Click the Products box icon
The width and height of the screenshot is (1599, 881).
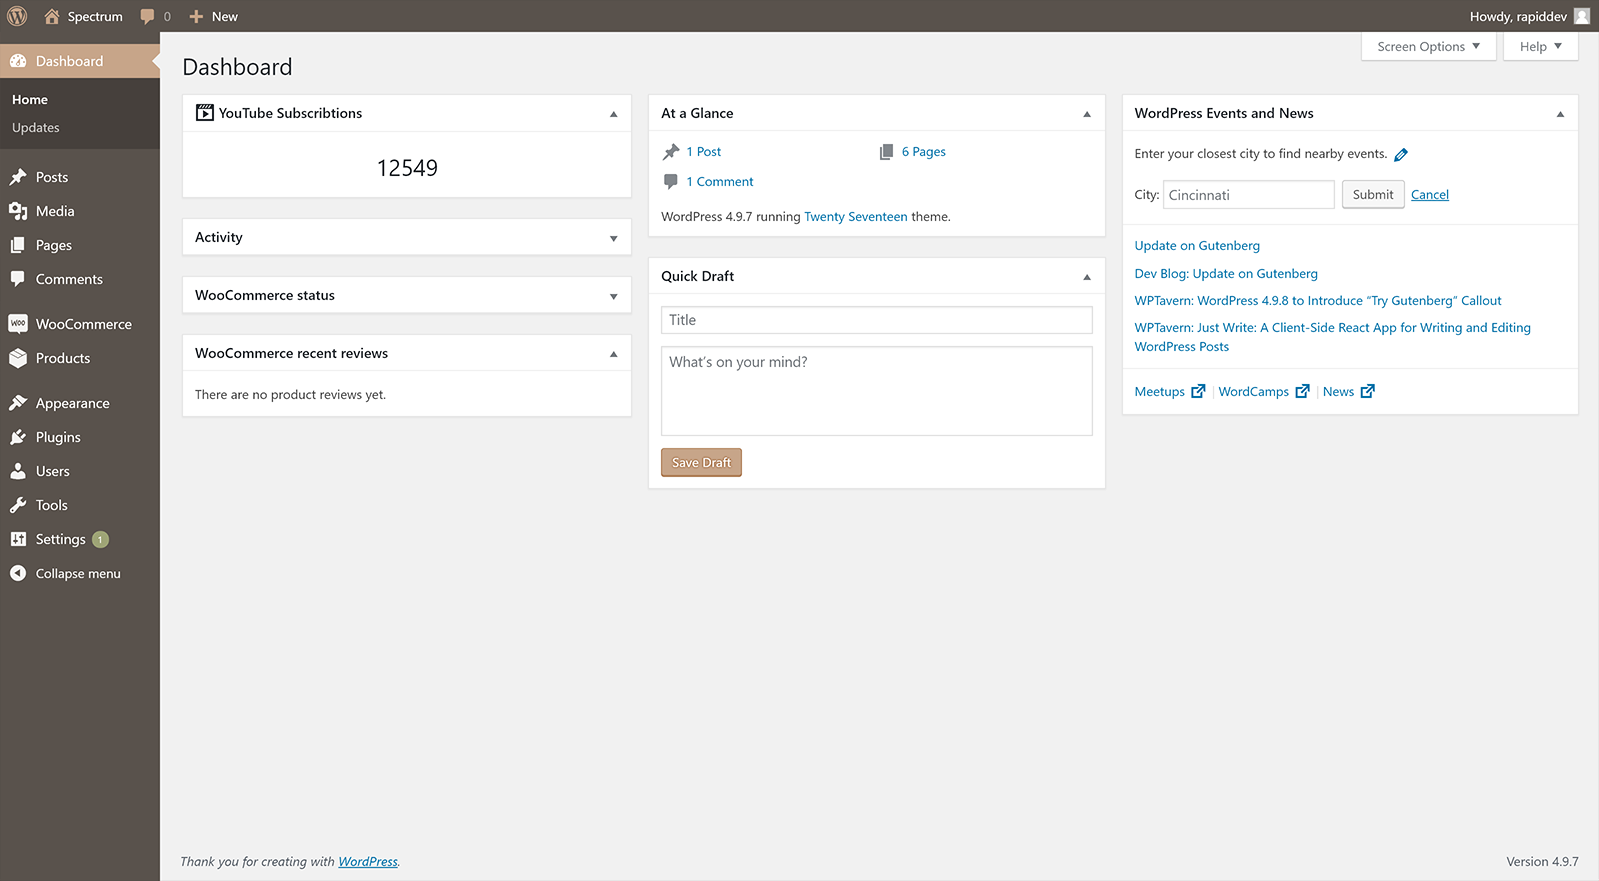pyautogui.click(x=18, y=358)
